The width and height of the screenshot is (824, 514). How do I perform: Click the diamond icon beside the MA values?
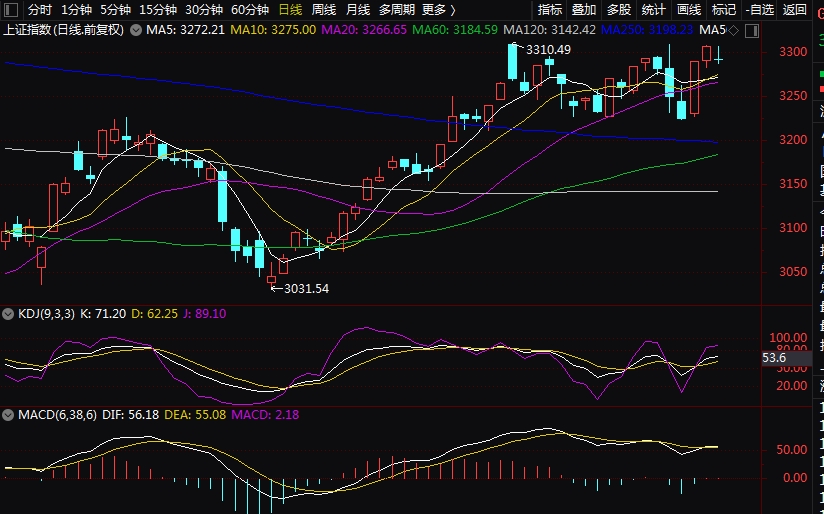tap(735, 30)
